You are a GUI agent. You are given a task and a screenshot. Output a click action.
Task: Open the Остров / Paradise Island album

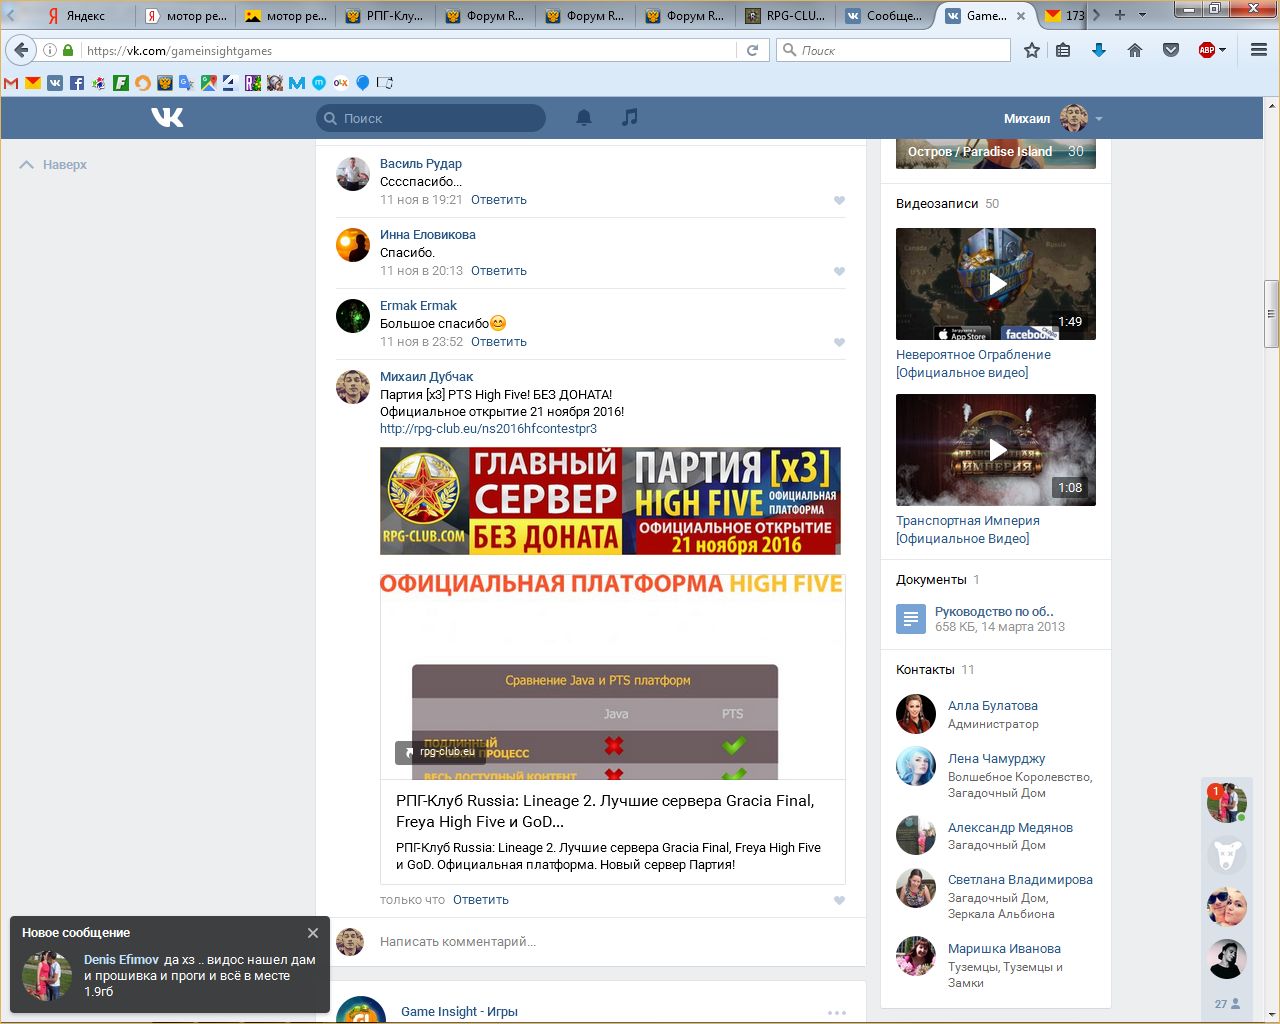[996, 152]
